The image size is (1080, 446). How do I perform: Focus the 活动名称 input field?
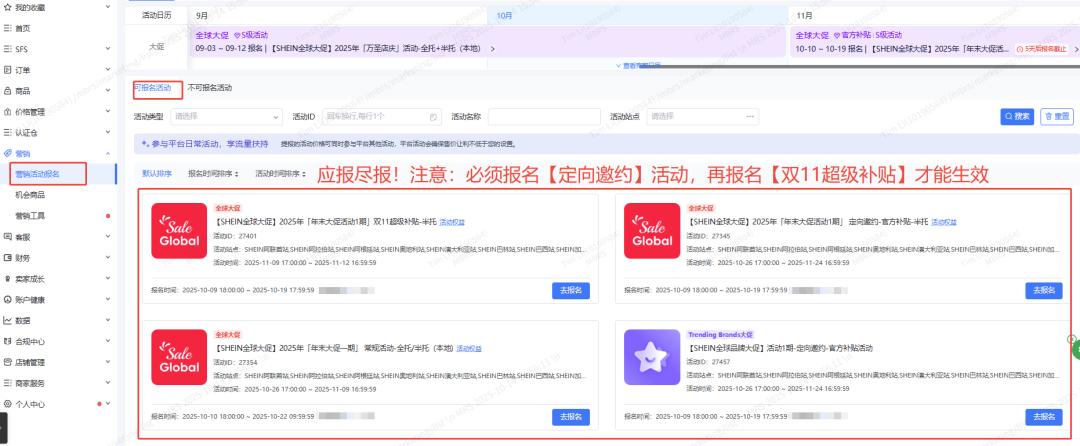point(544,117)
